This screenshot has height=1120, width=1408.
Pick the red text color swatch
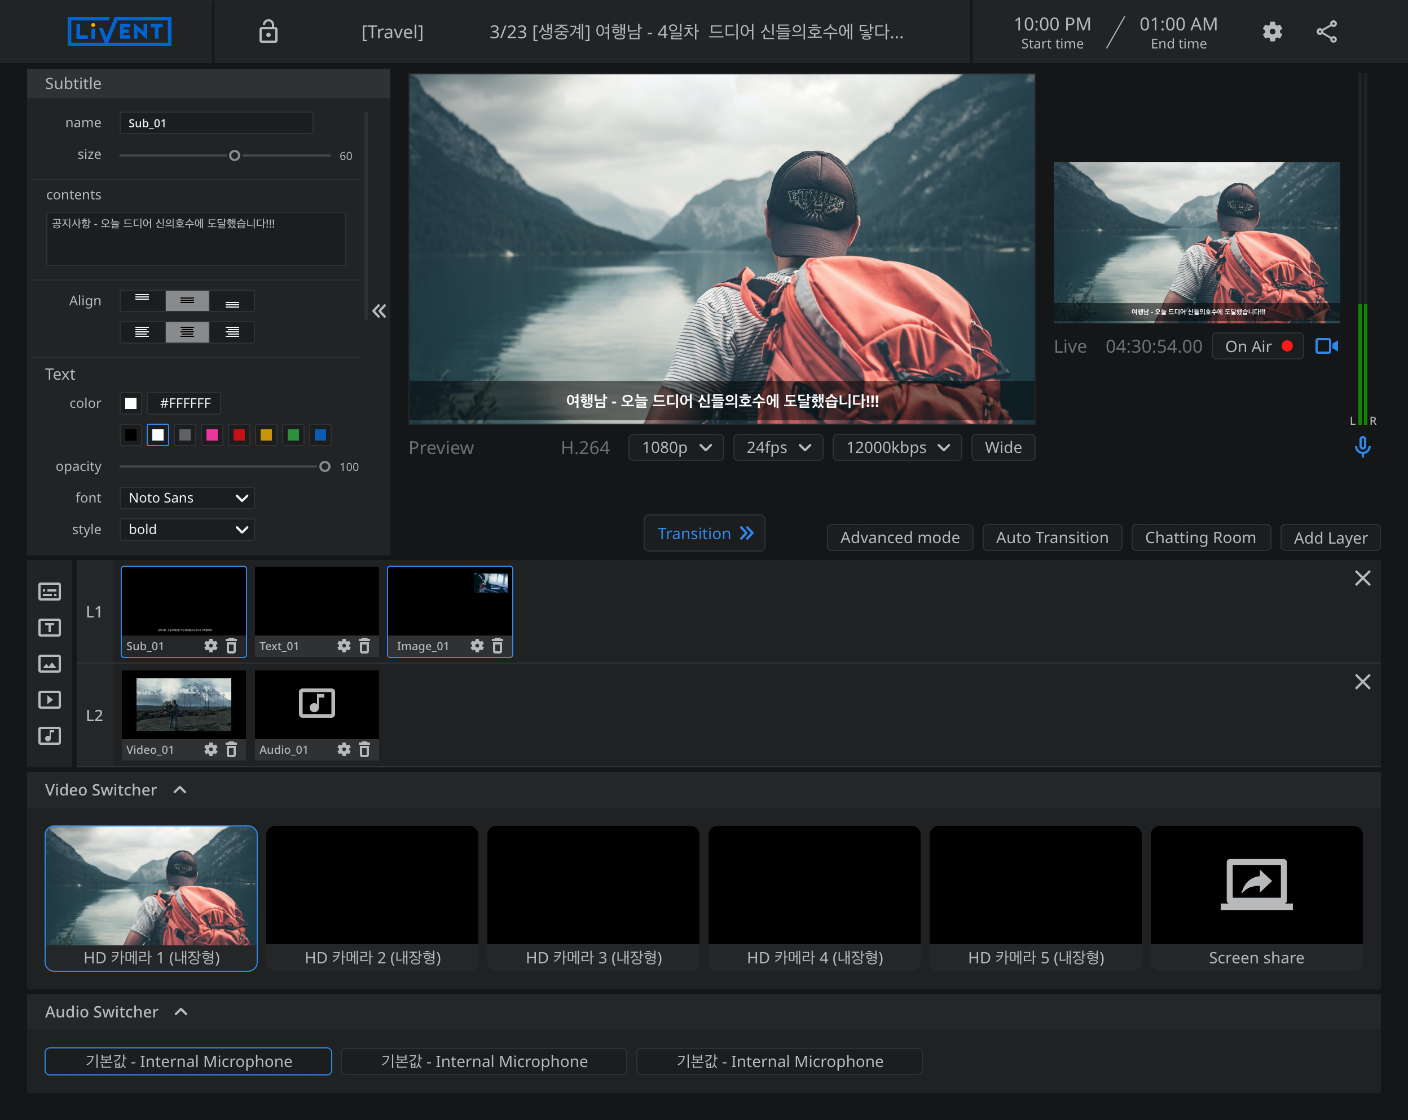click(x=239, y=435)
